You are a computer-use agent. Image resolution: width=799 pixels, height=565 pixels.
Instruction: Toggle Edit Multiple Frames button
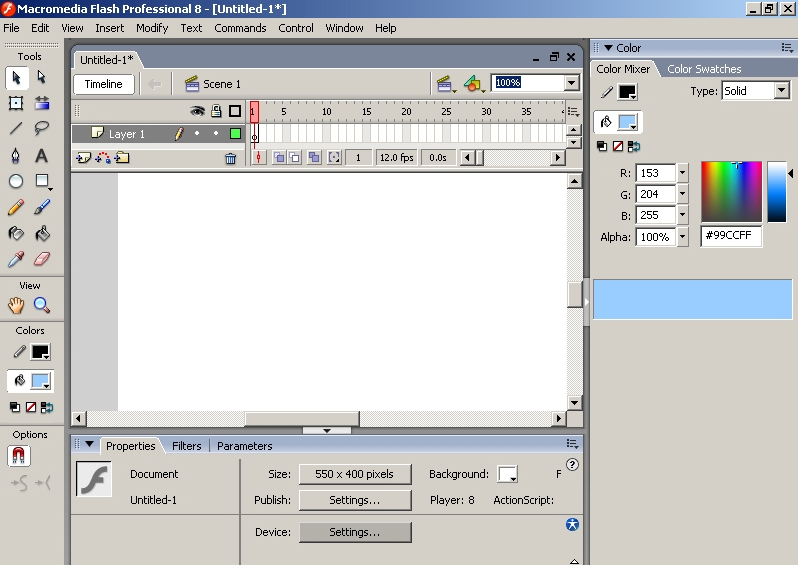coord(314,157)
